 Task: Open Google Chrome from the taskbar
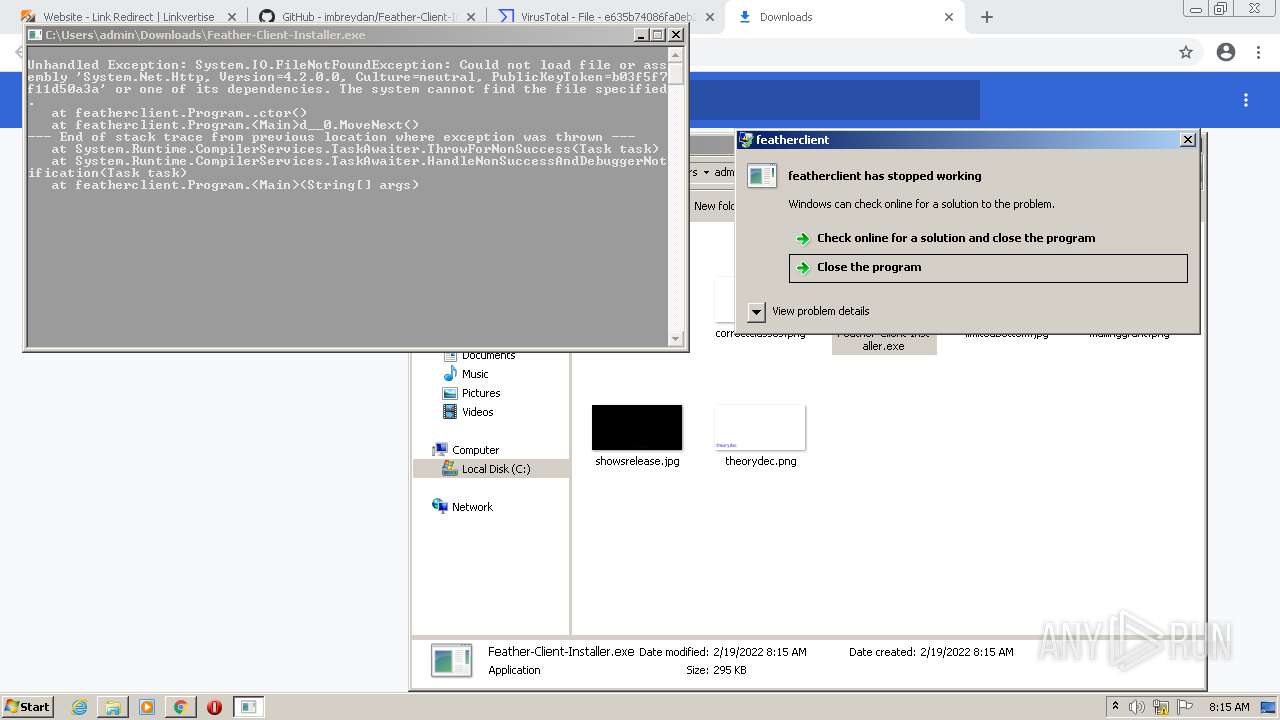180,707
